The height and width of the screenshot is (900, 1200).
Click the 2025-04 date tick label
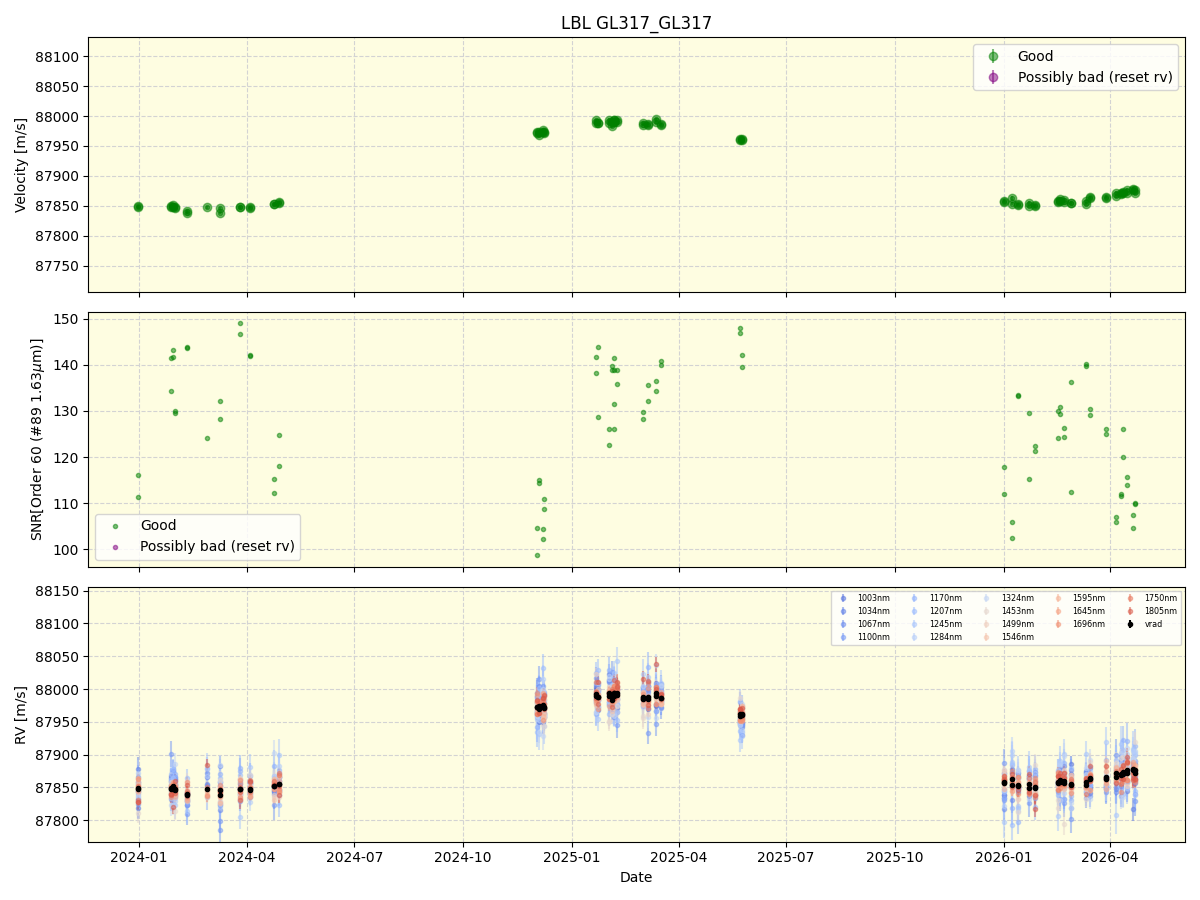click(x=679, y=856)
